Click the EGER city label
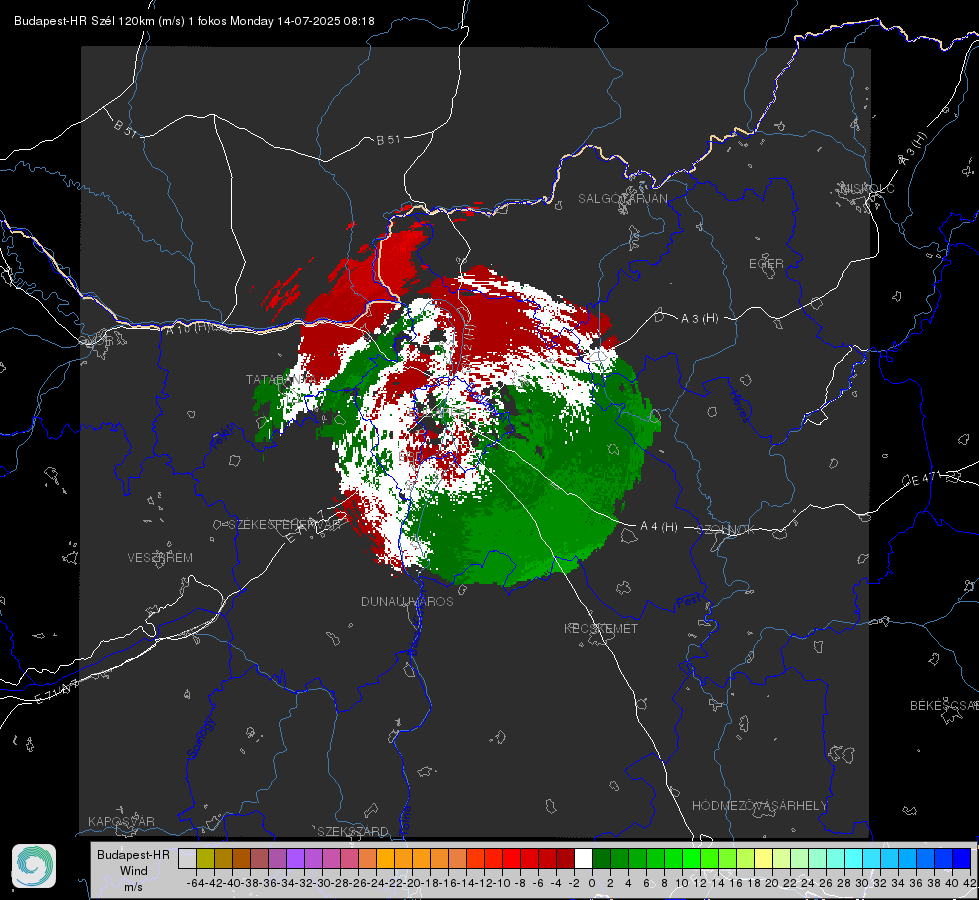The height and width of the screenshot is (900, 979). 766,264
